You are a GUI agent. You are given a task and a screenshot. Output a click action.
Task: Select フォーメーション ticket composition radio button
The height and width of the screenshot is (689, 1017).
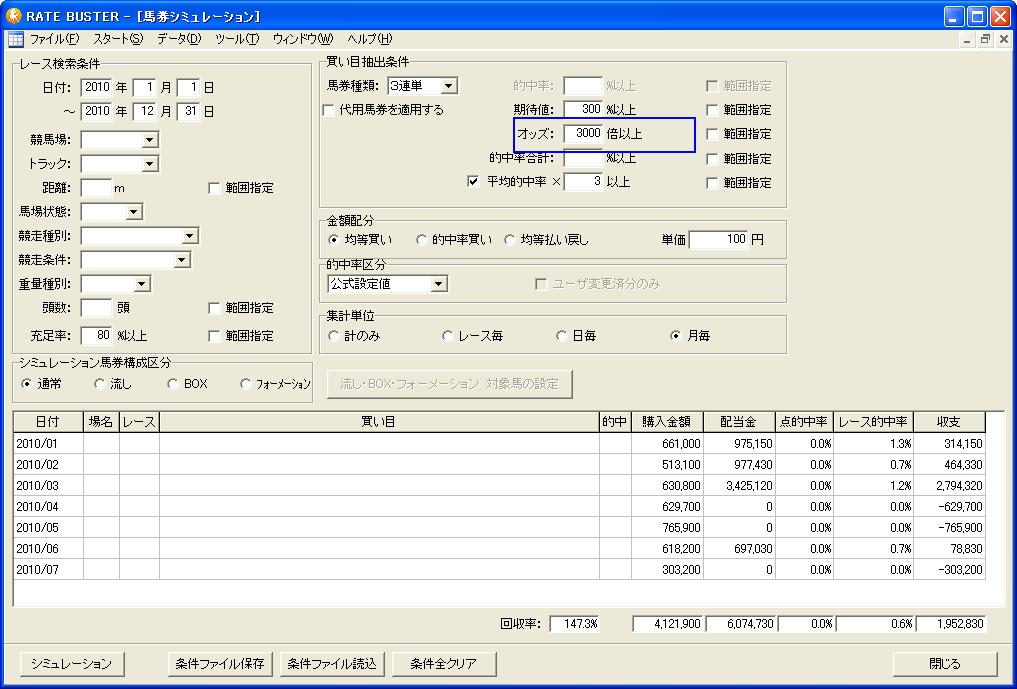click(245, 384)
